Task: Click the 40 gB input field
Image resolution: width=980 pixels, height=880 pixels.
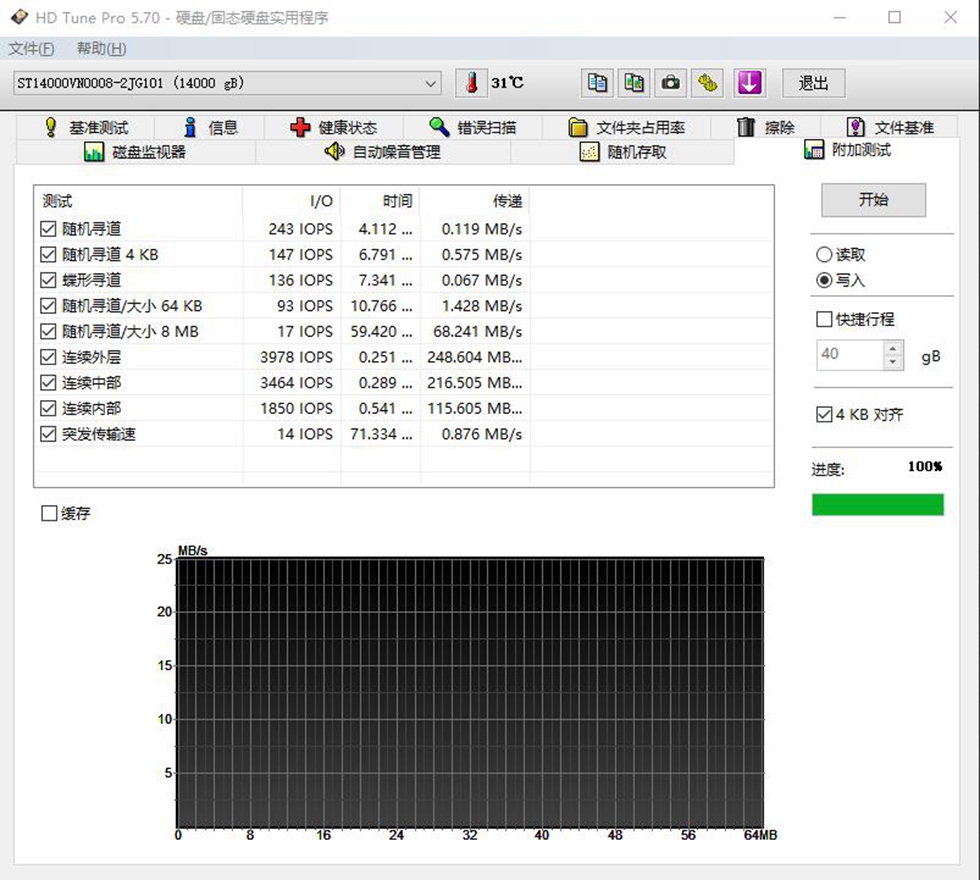Action: (x=850, y=354)
